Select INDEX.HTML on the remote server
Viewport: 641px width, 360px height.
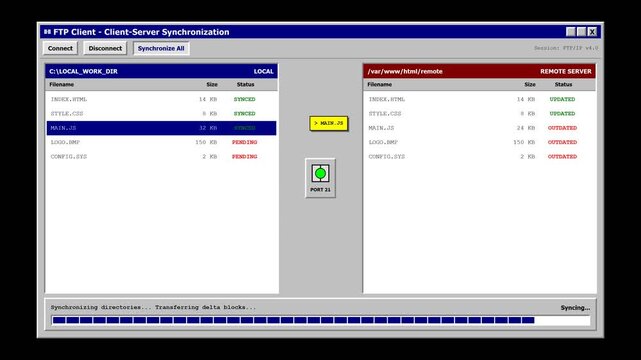[x=479, y=99]
